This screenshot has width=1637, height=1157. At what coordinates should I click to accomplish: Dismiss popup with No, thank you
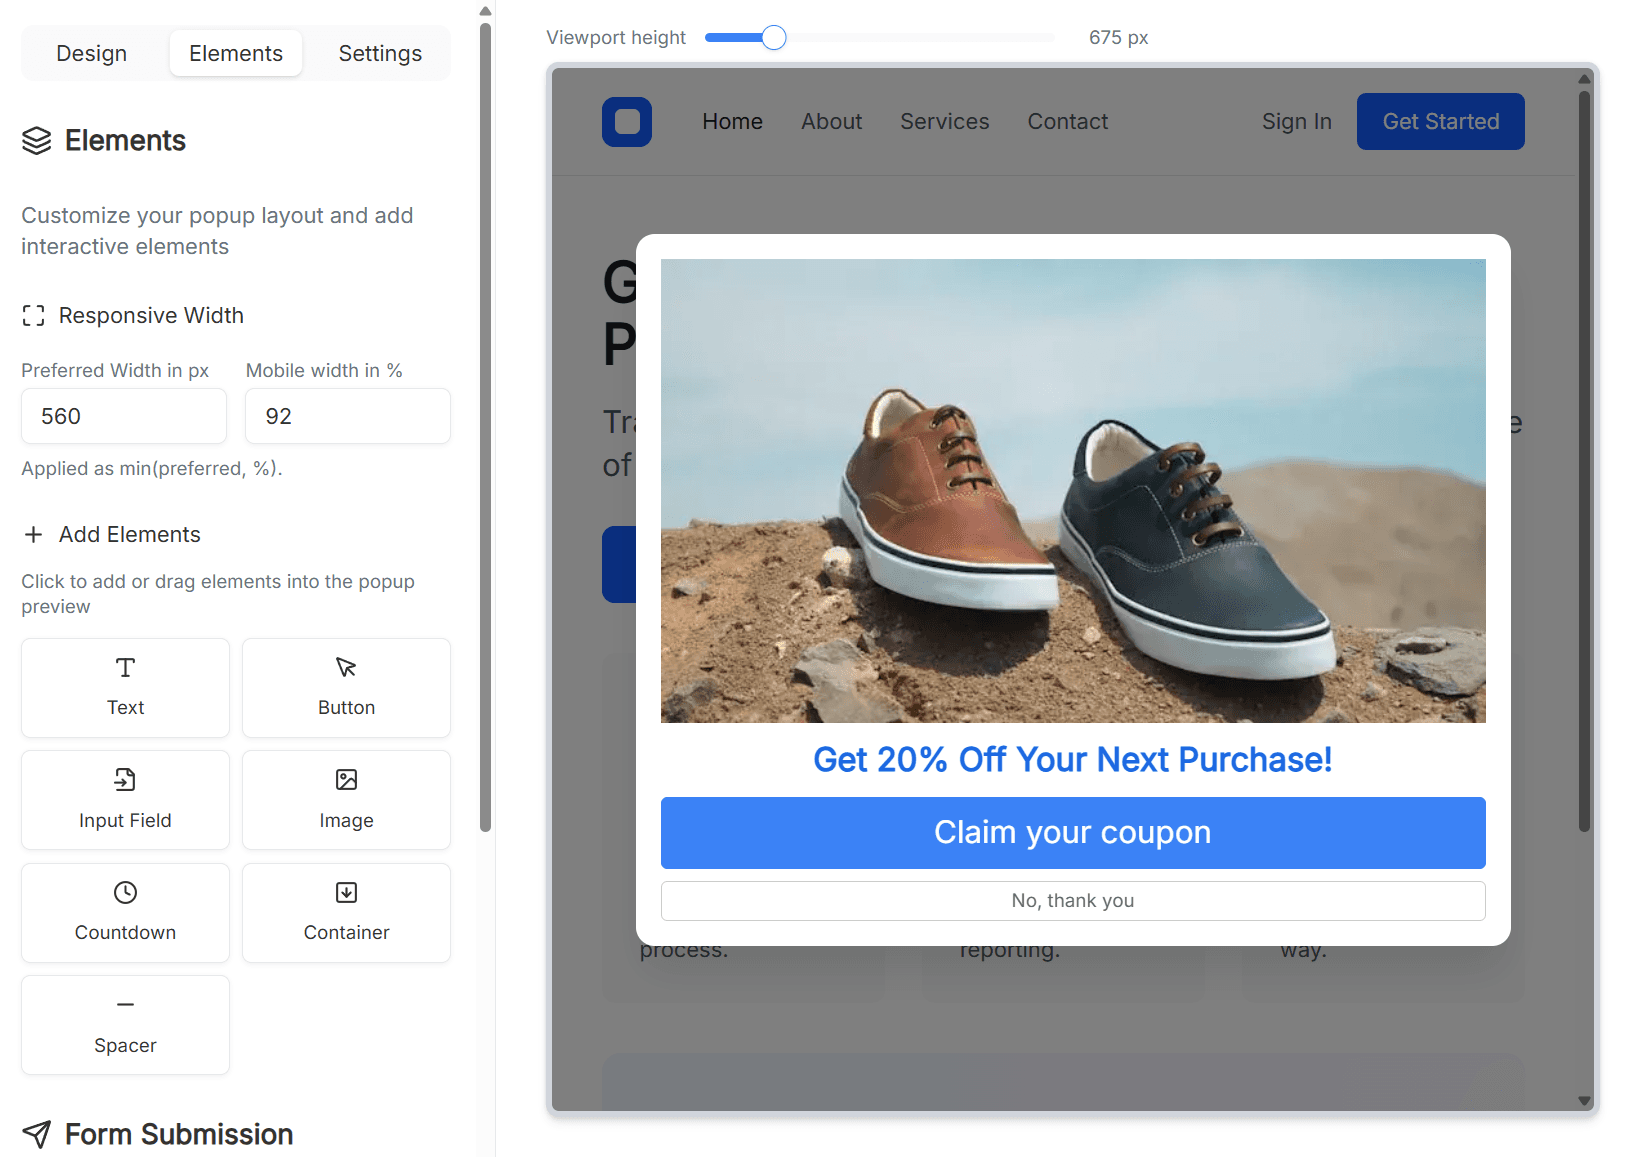pyautogui.click(x=1073, y=901)
